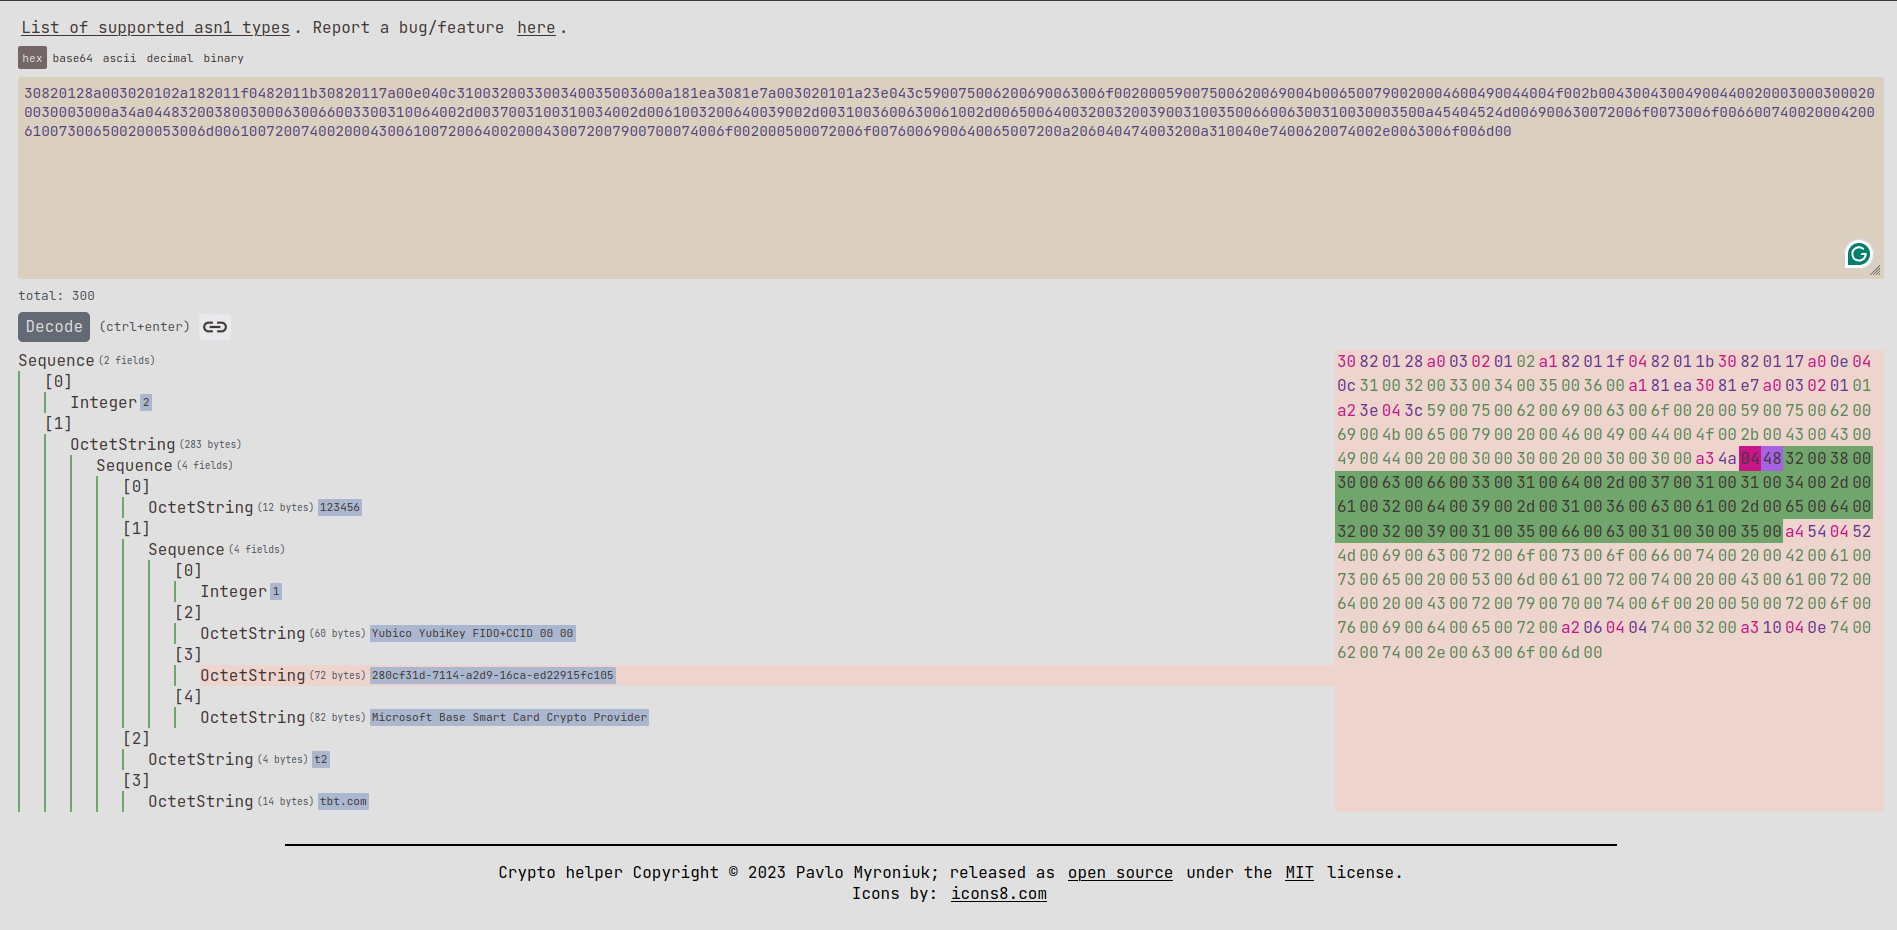Switch to binary format option
The image size is (1897, 930).
tap(223, 58)
